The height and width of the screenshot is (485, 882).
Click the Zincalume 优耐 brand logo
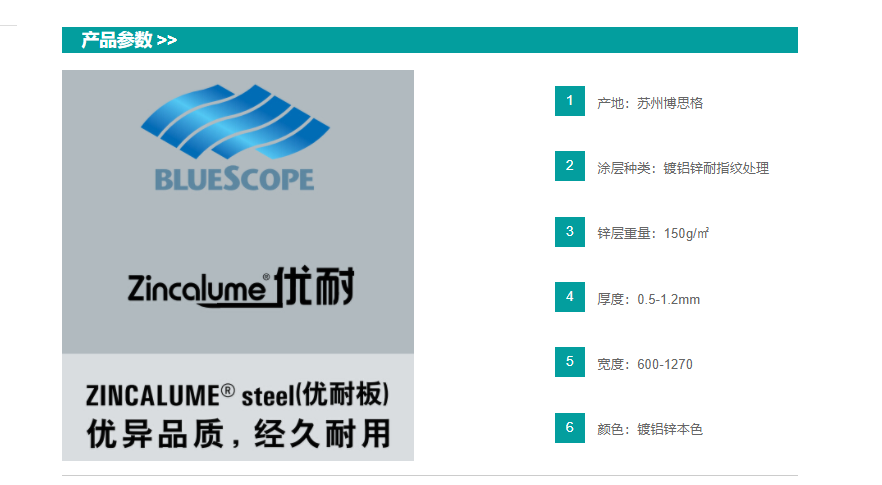(x=241, y=288)
